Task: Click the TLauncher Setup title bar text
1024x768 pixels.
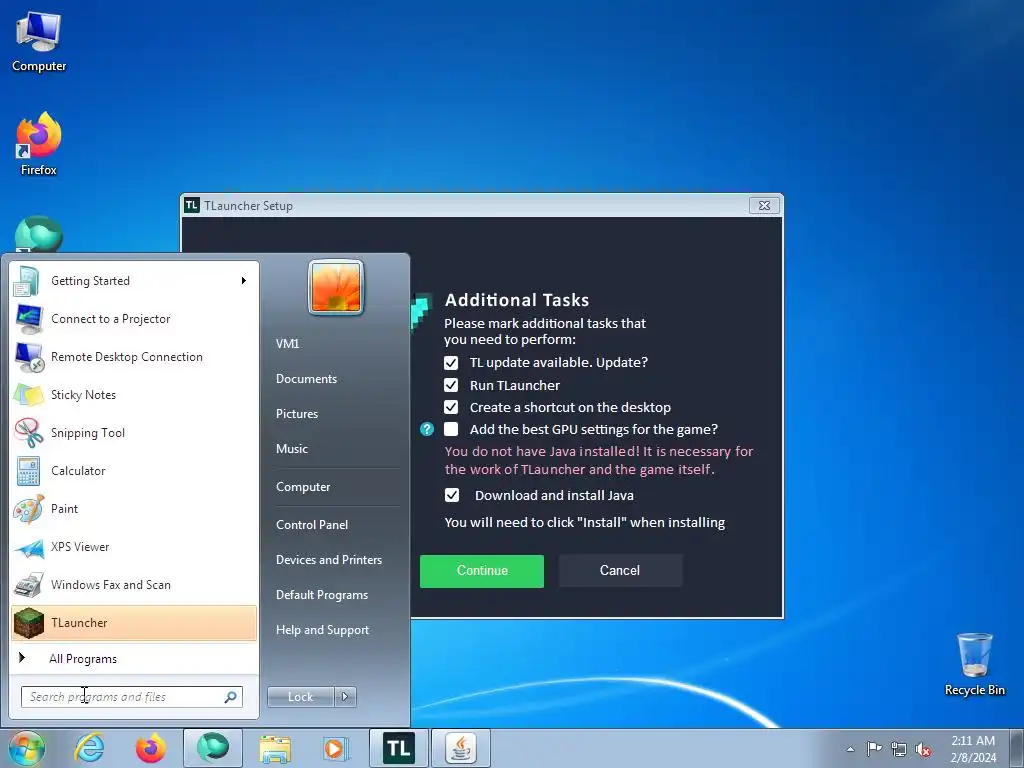Action: [248, 206]
